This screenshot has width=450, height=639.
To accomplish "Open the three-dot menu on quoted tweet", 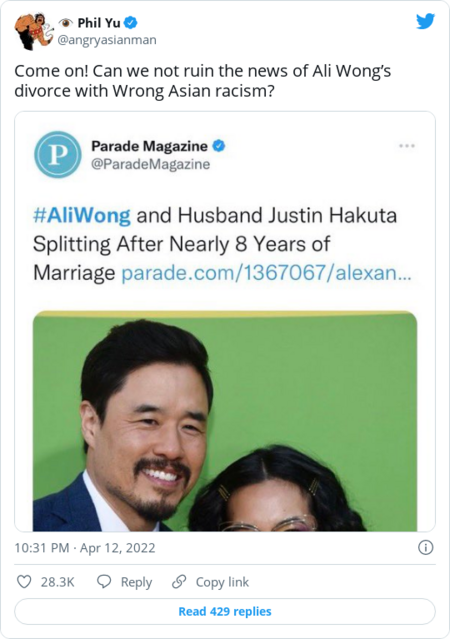I will (x=407, y=146).
